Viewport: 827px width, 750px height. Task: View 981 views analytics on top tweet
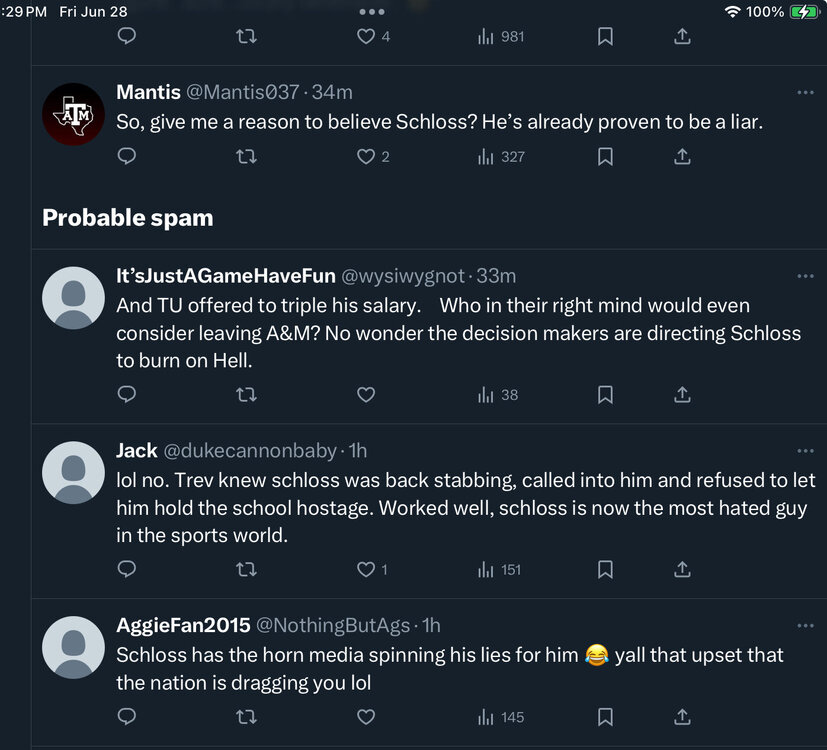[501, 37]
